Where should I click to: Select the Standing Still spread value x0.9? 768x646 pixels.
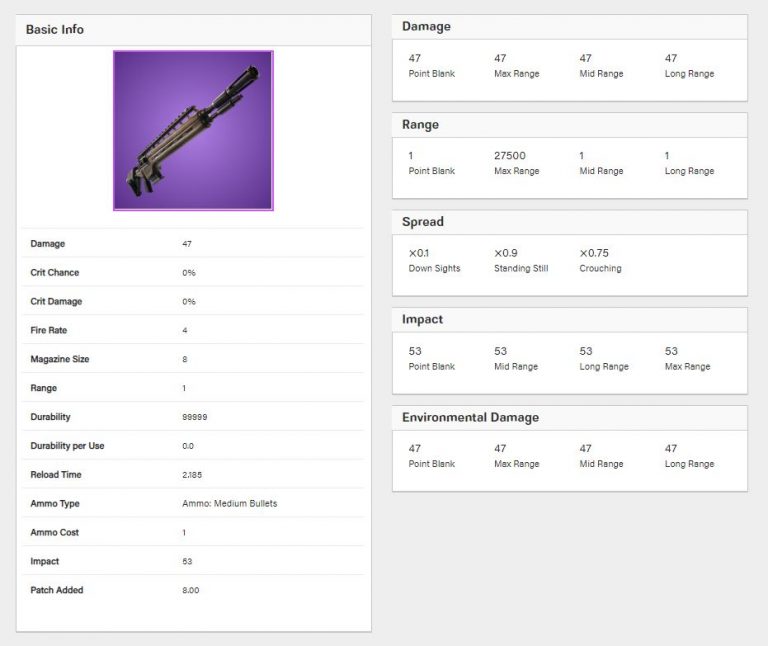pos(505,253)
